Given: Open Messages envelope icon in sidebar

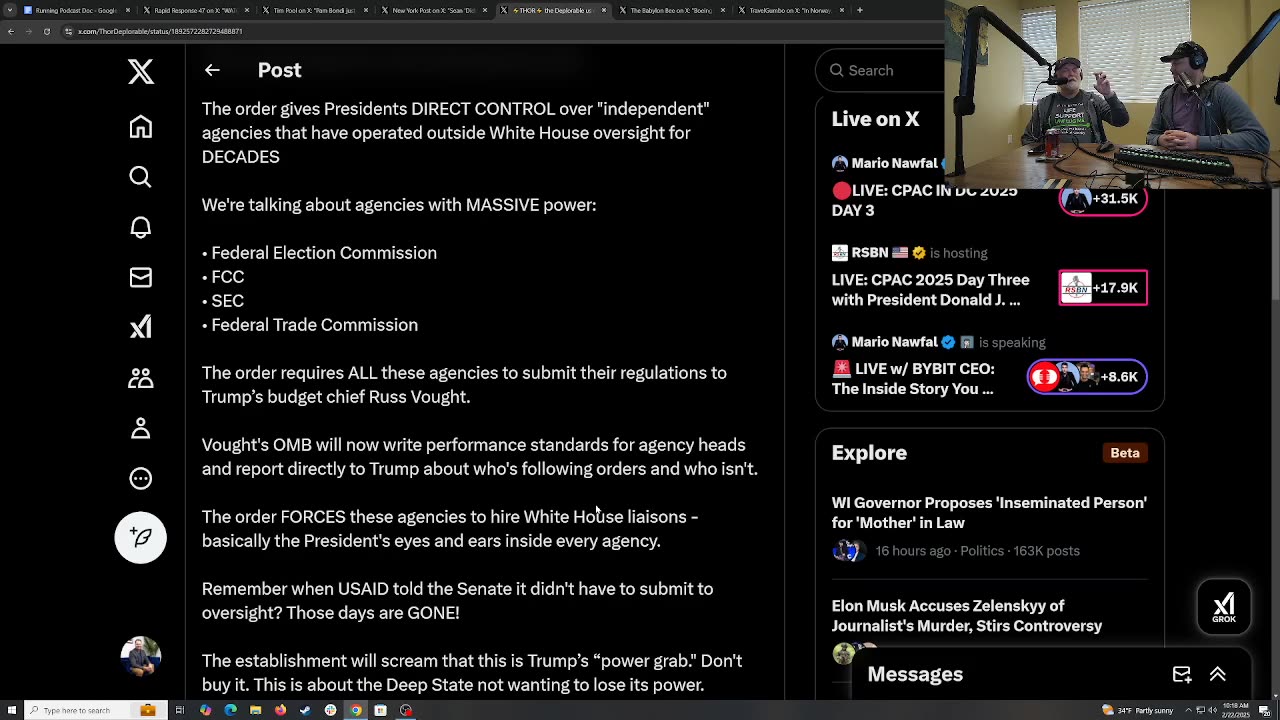Looking at the screenshot, I should (x=140, y=277).
